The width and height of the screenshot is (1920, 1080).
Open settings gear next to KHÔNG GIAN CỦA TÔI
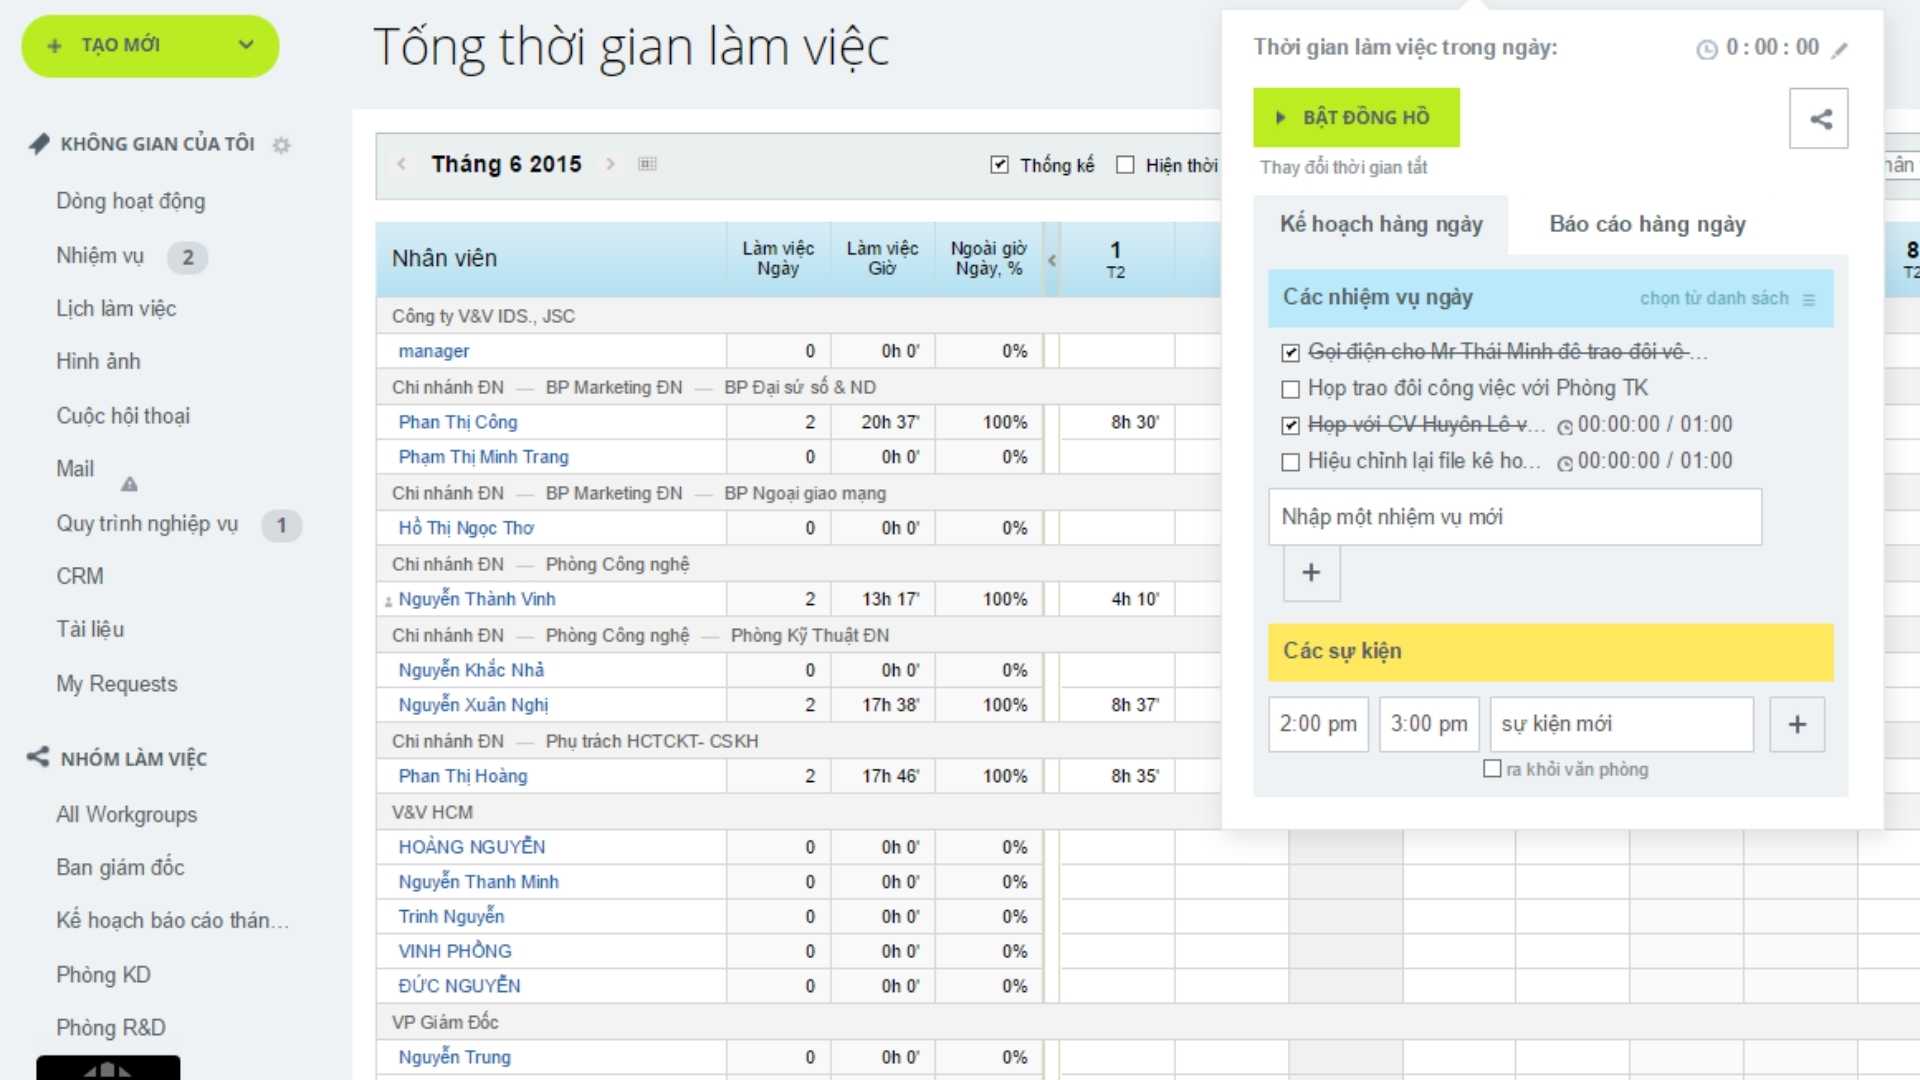(281, 145)
